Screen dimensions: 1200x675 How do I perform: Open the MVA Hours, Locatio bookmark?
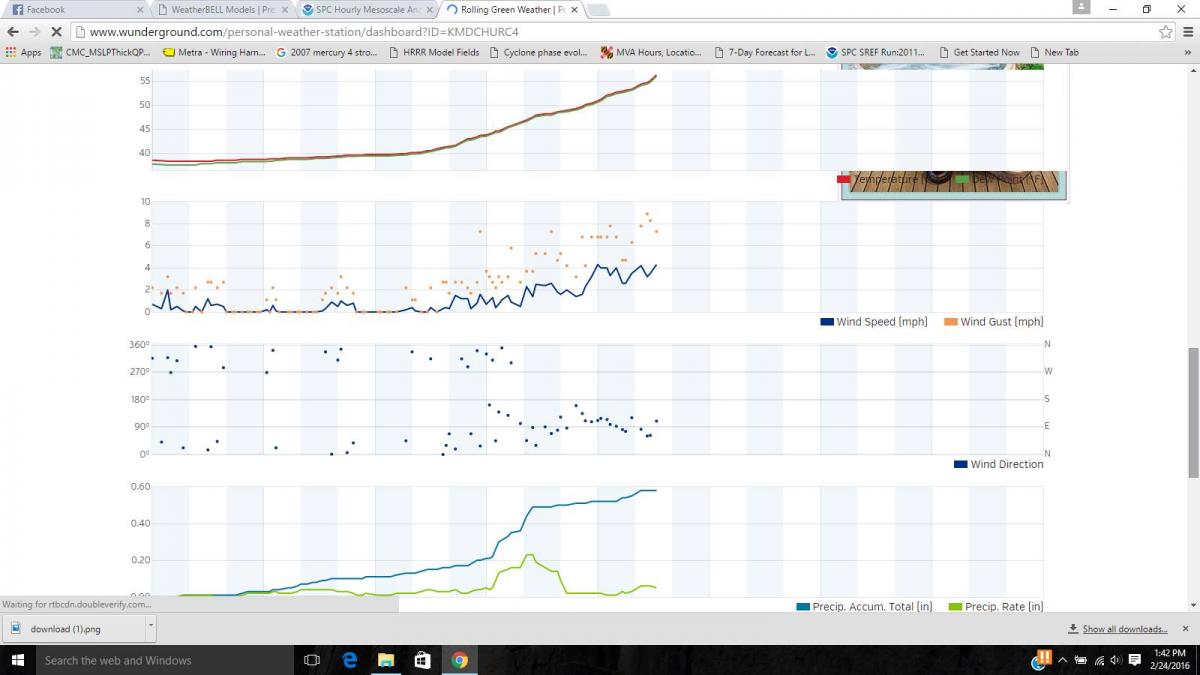coord(651,52)
